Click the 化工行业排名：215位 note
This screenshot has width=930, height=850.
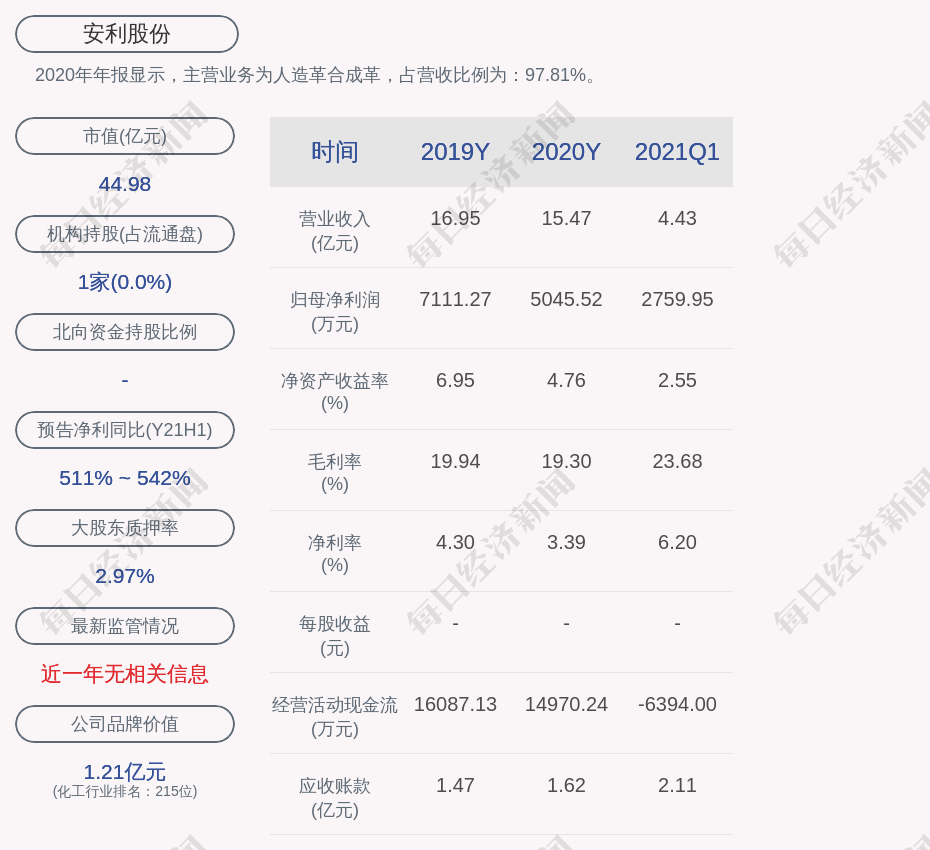point(125,791)
